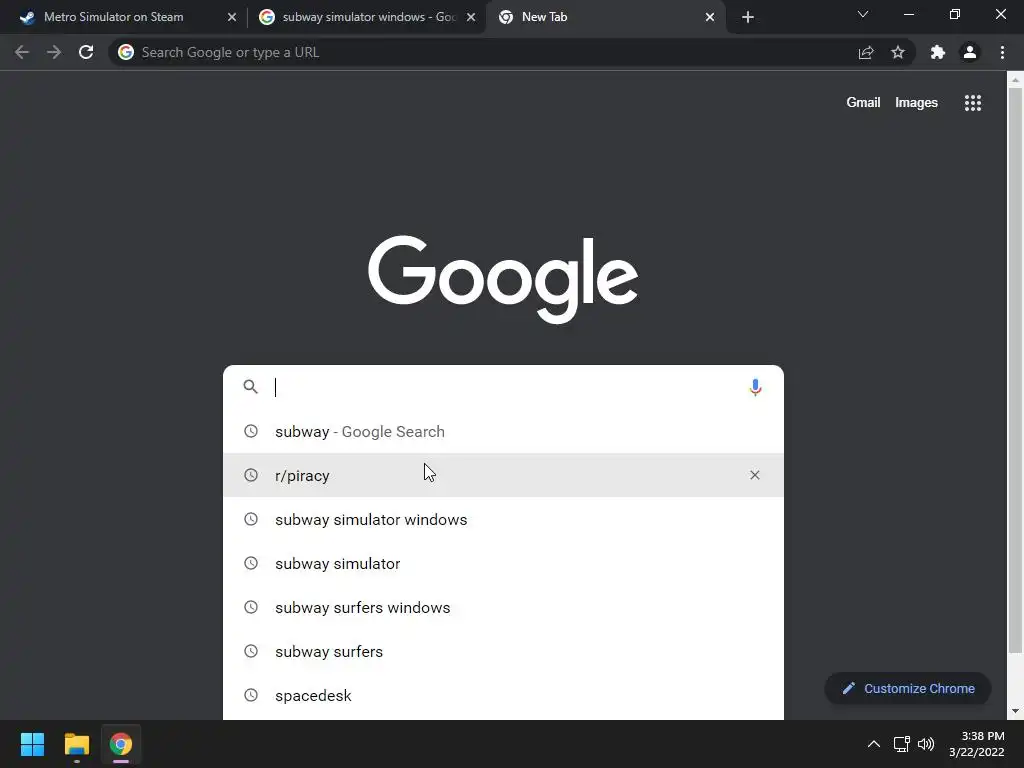The height and width of the screenshot is (768, 1024).
Task: Click the share page icon in address bar
Action: tap(866, 52)
